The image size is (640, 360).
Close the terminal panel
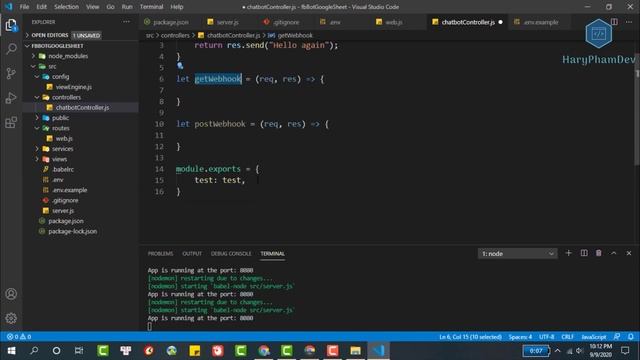[629, 253]
